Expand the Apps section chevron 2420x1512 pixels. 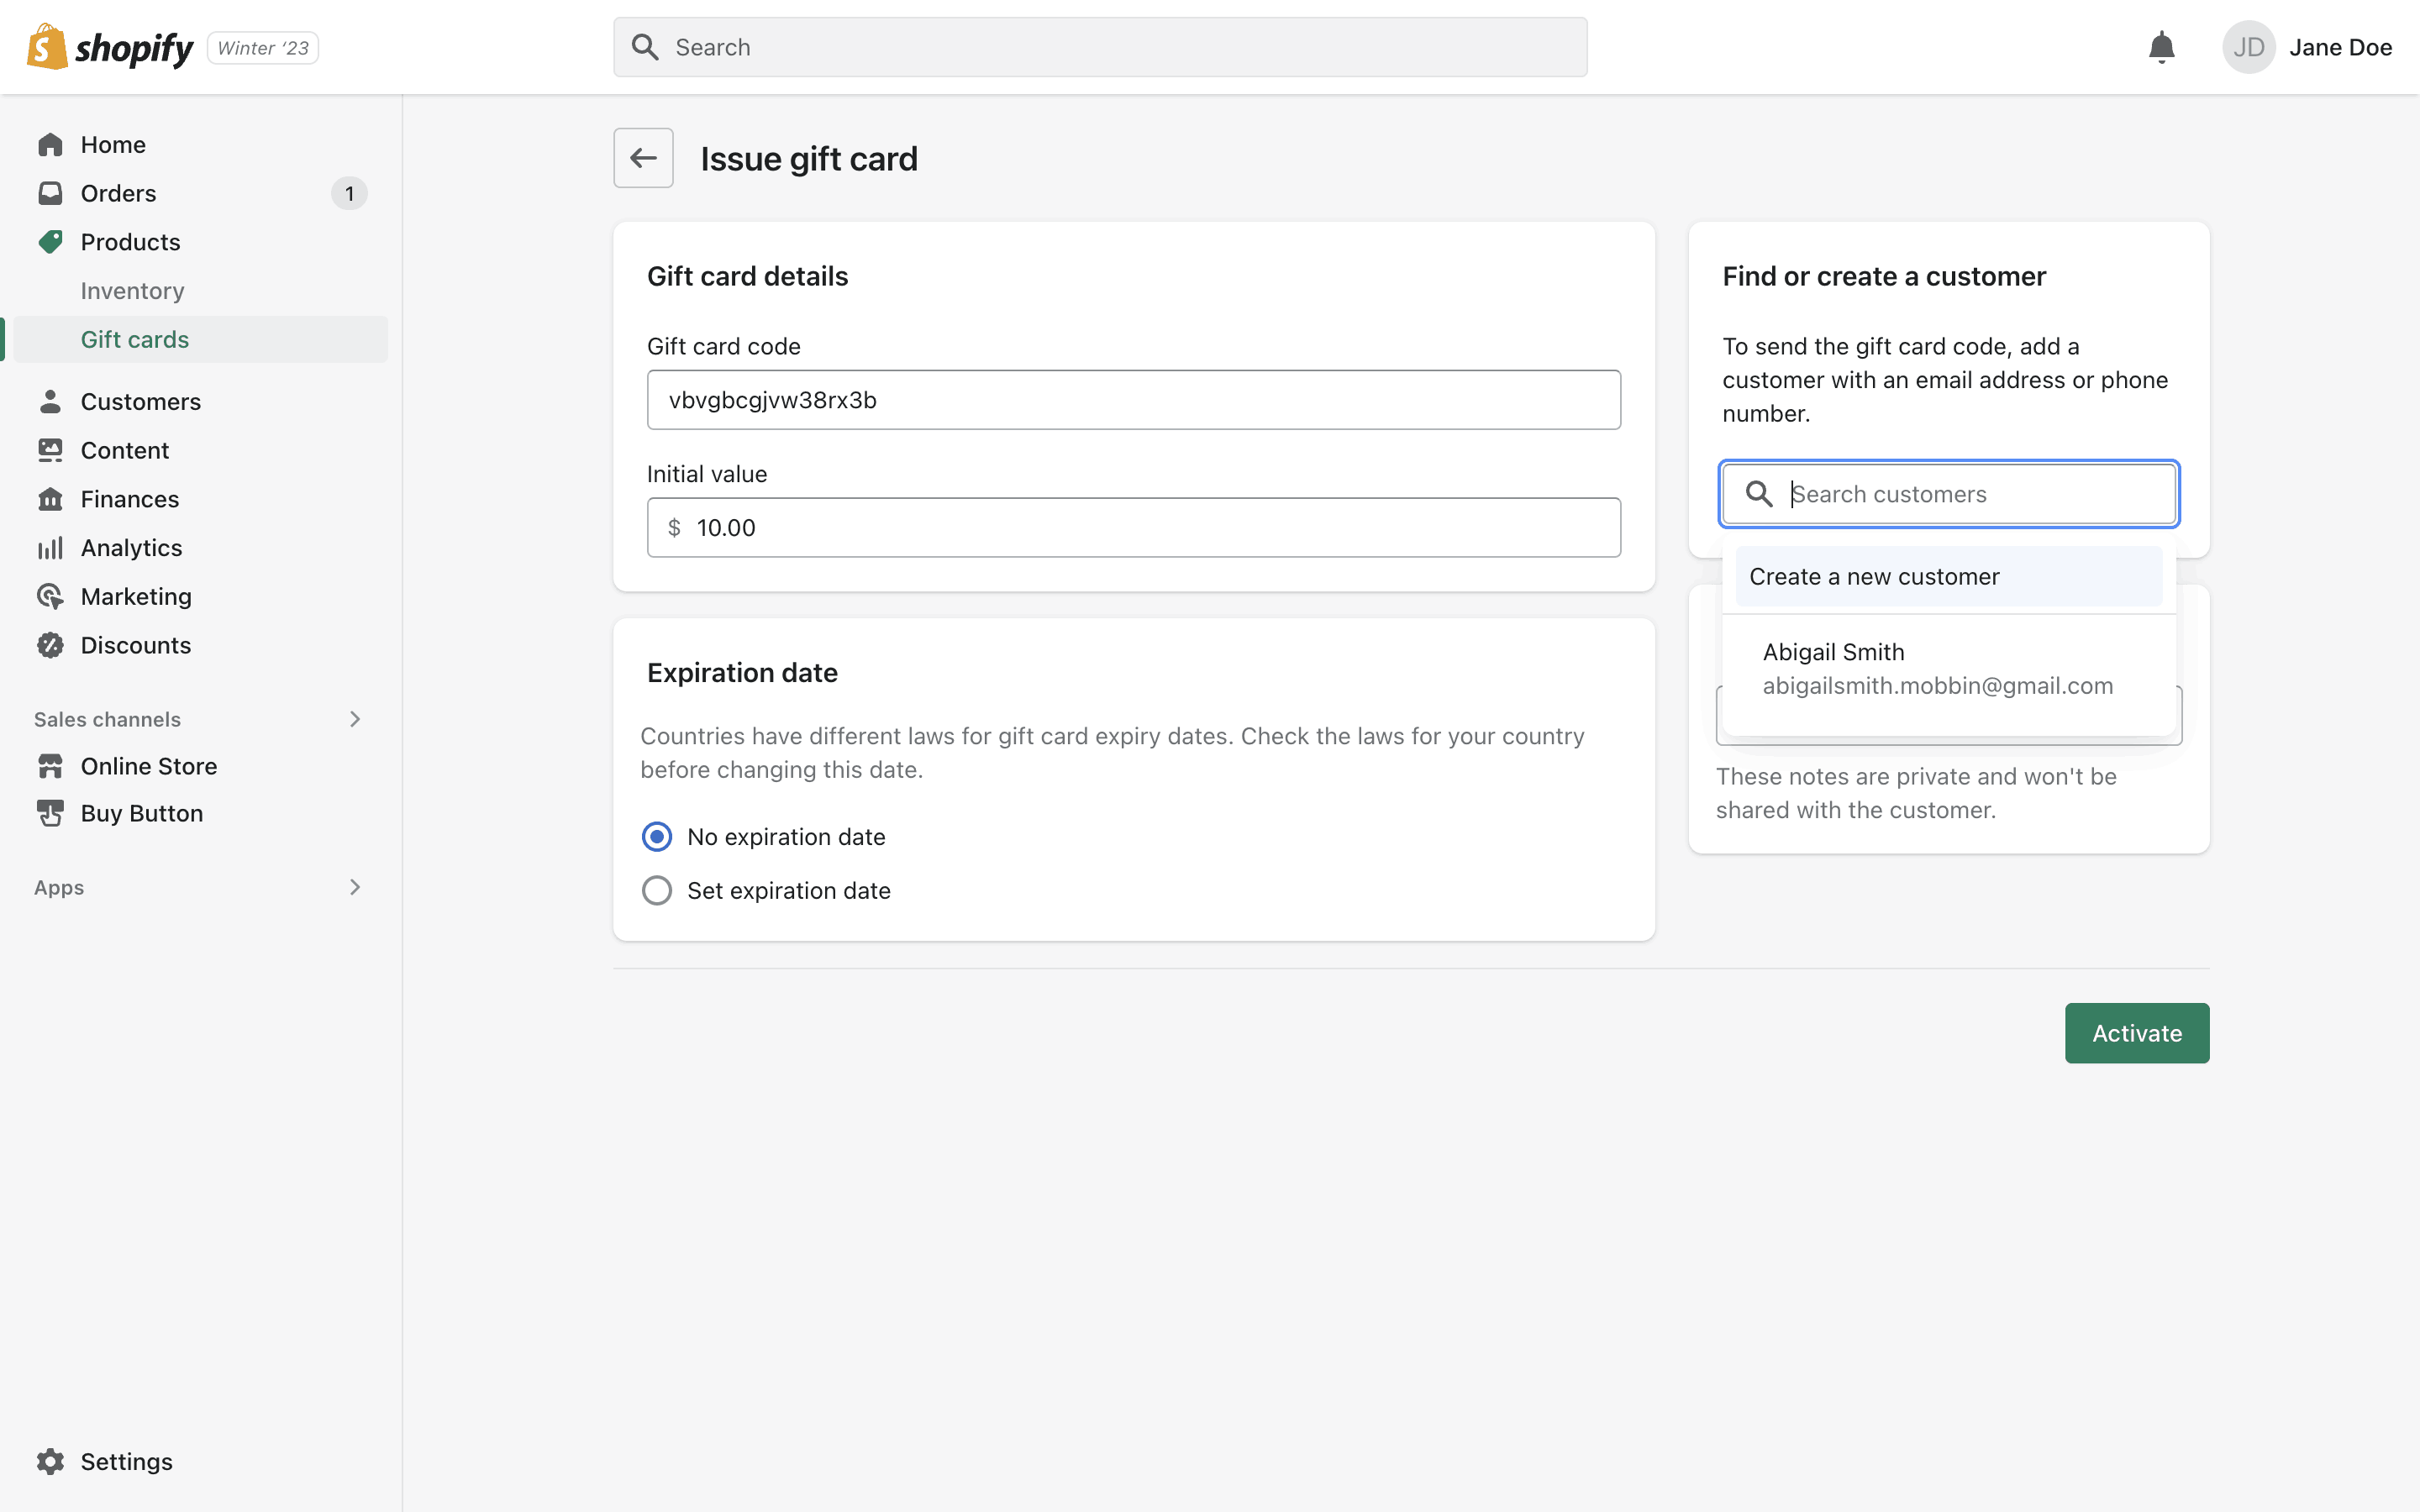point(354,887)
